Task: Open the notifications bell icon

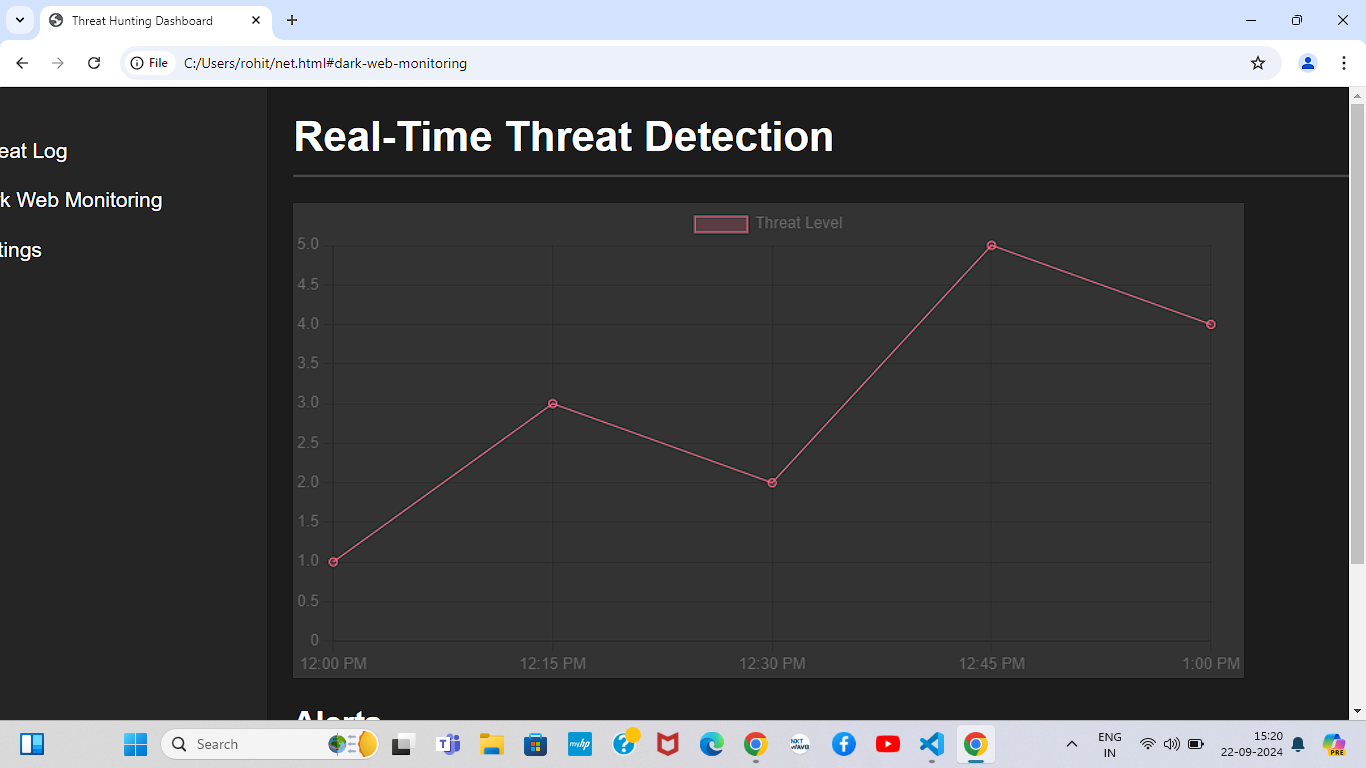Action: [x=1298, y=744]
